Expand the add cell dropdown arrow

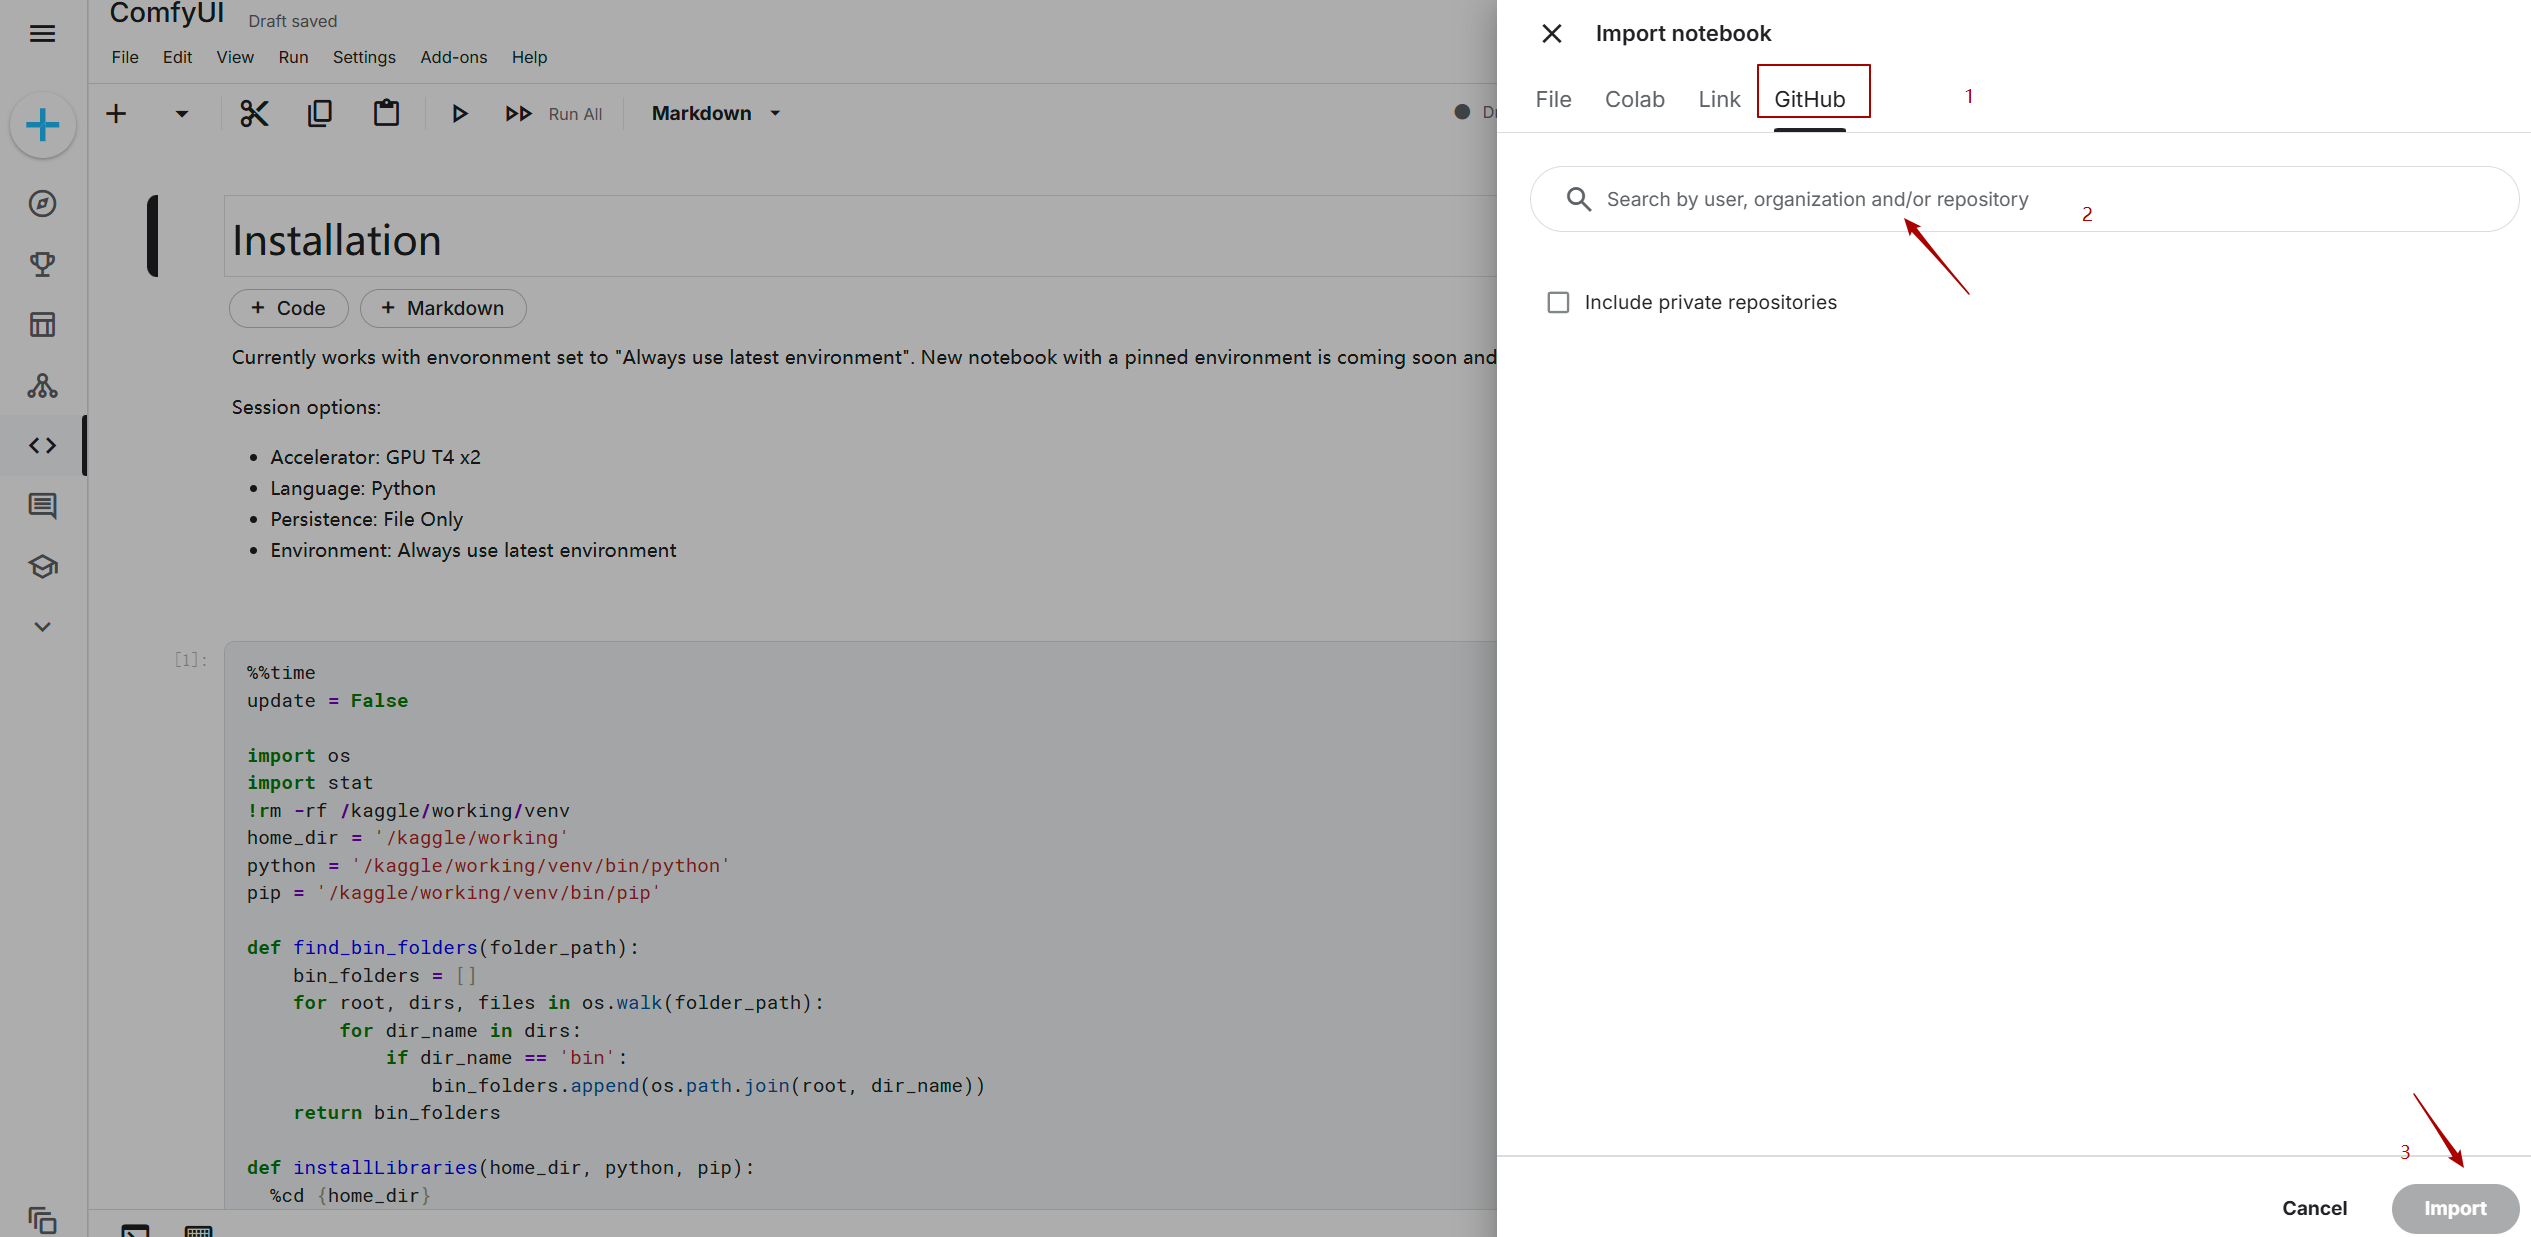click(x=181, y=113)
